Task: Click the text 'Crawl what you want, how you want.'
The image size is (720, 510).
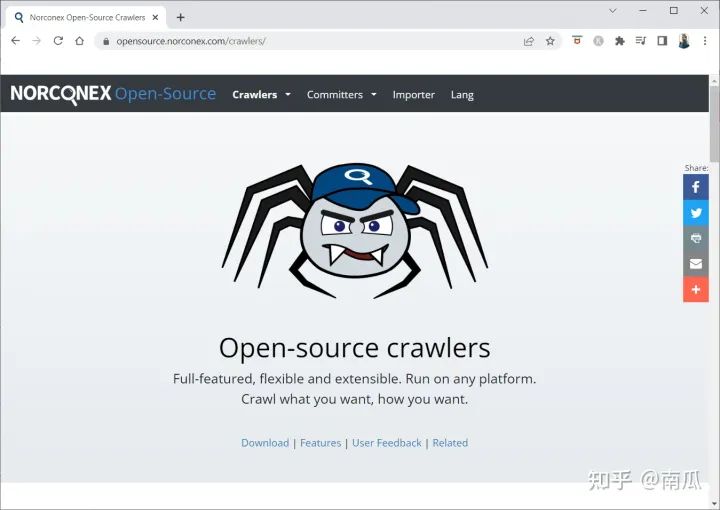Action: [x=354, y=399]
